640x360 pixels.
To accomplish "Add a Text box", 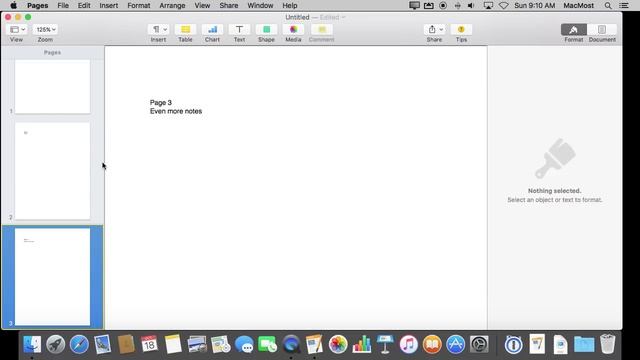I will coord(239,29).
